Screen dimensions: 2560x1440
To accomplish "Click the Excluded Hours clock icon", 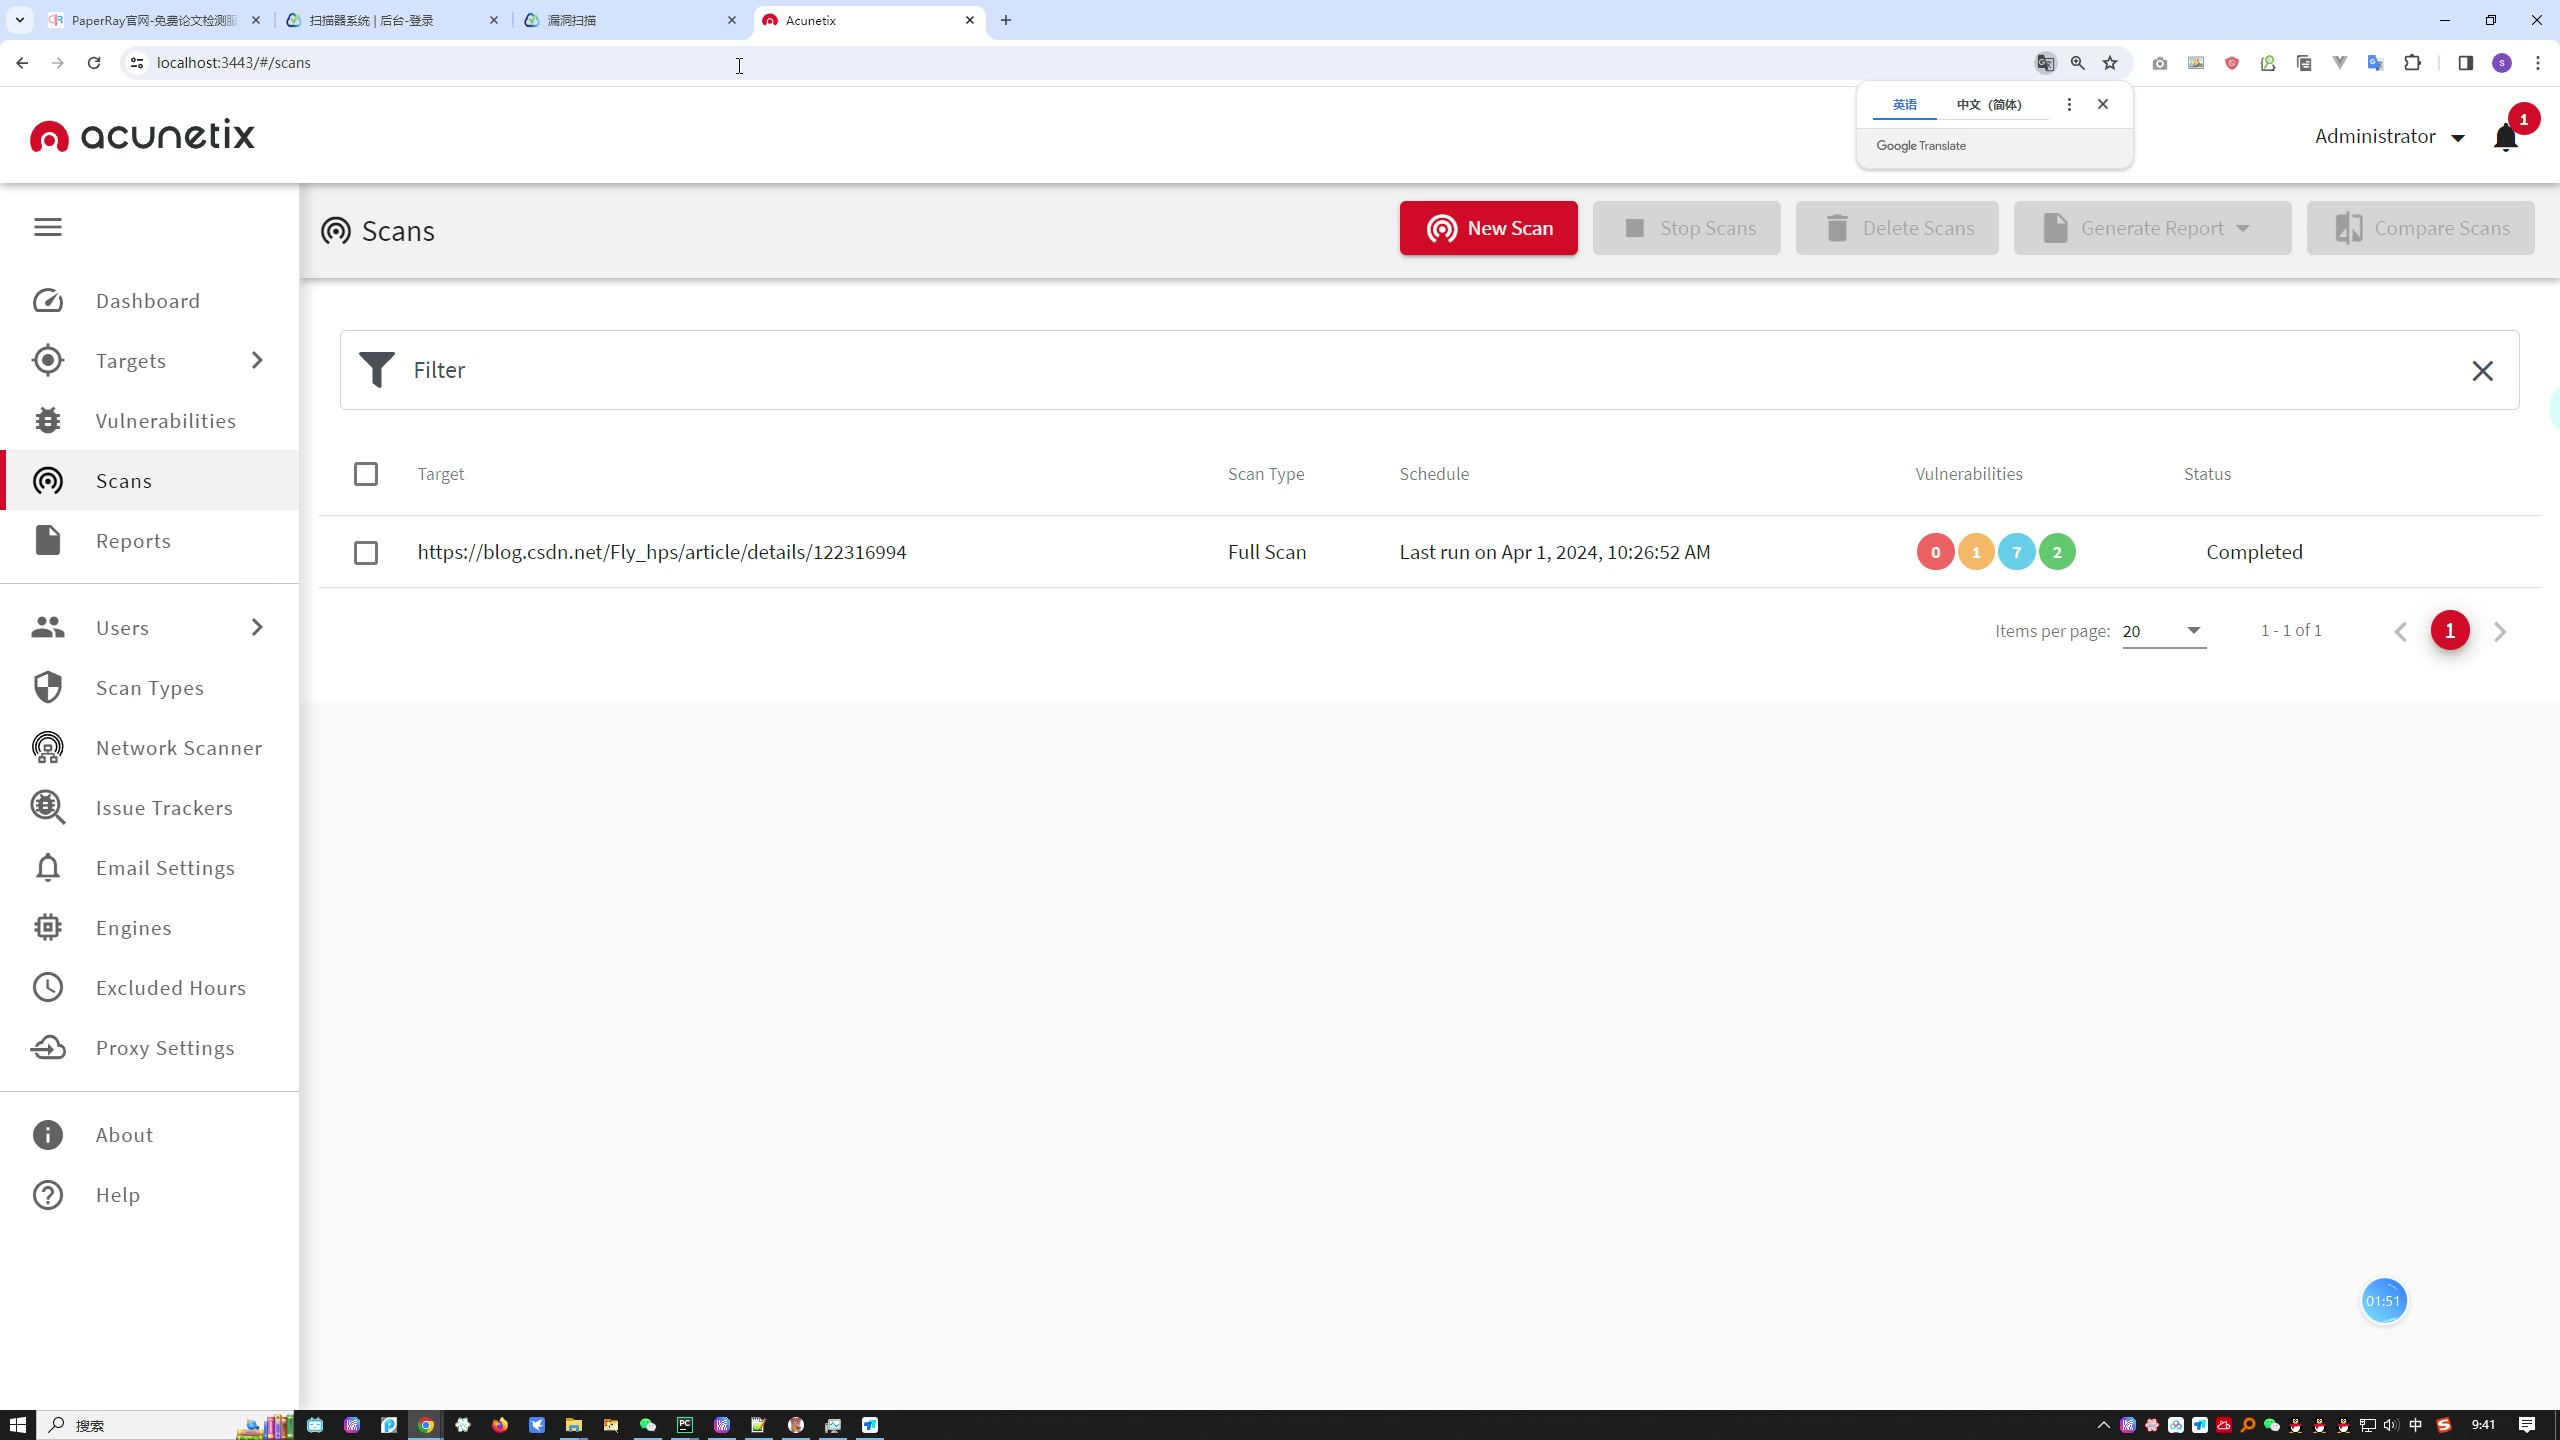I will (48, 987).
